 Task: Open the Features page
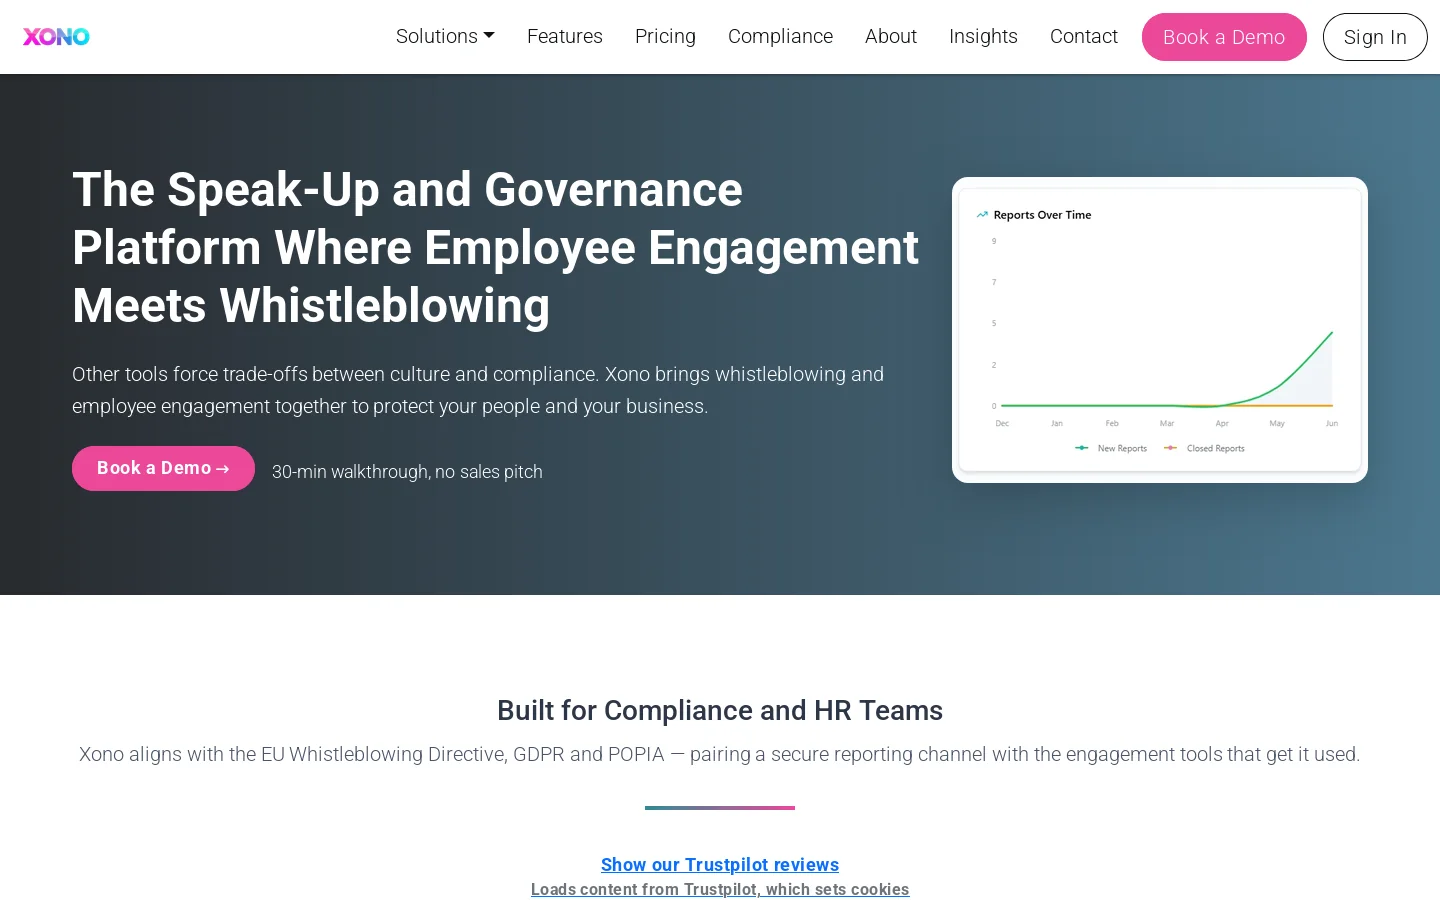click(x=565, y=36)
